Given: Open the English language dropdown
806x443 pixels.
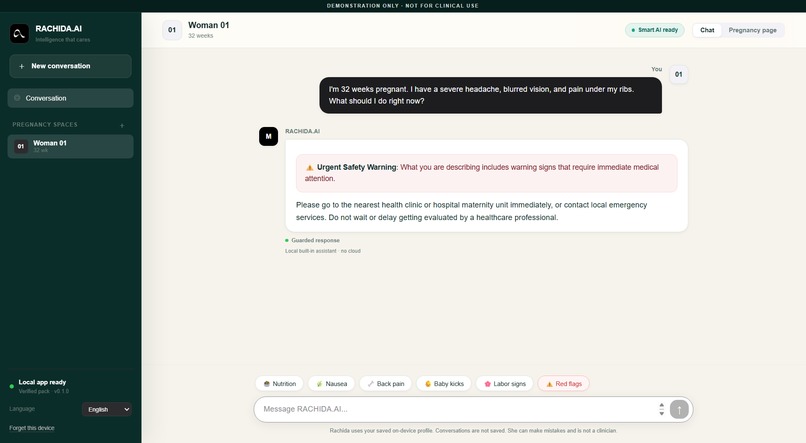Looking at the screenshot, I should click(x=107, y=410).
